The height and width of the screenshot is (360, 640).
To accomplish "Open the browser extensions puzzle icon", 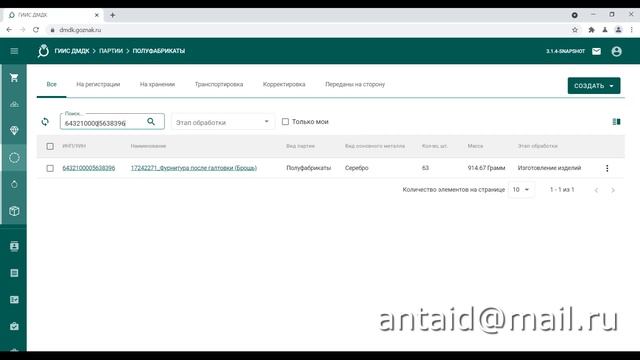I will [591, 30].
